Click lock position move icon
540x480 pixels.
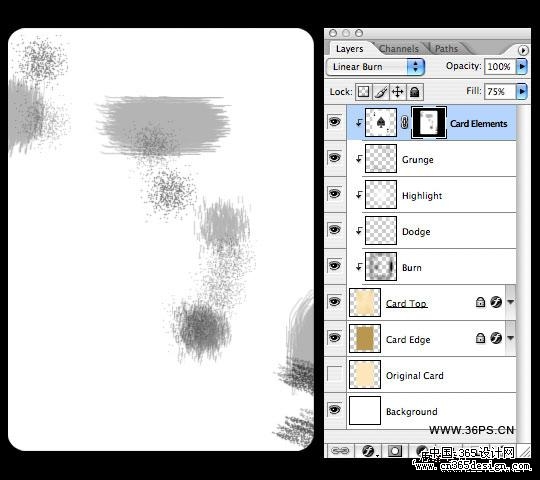[397, 92]
